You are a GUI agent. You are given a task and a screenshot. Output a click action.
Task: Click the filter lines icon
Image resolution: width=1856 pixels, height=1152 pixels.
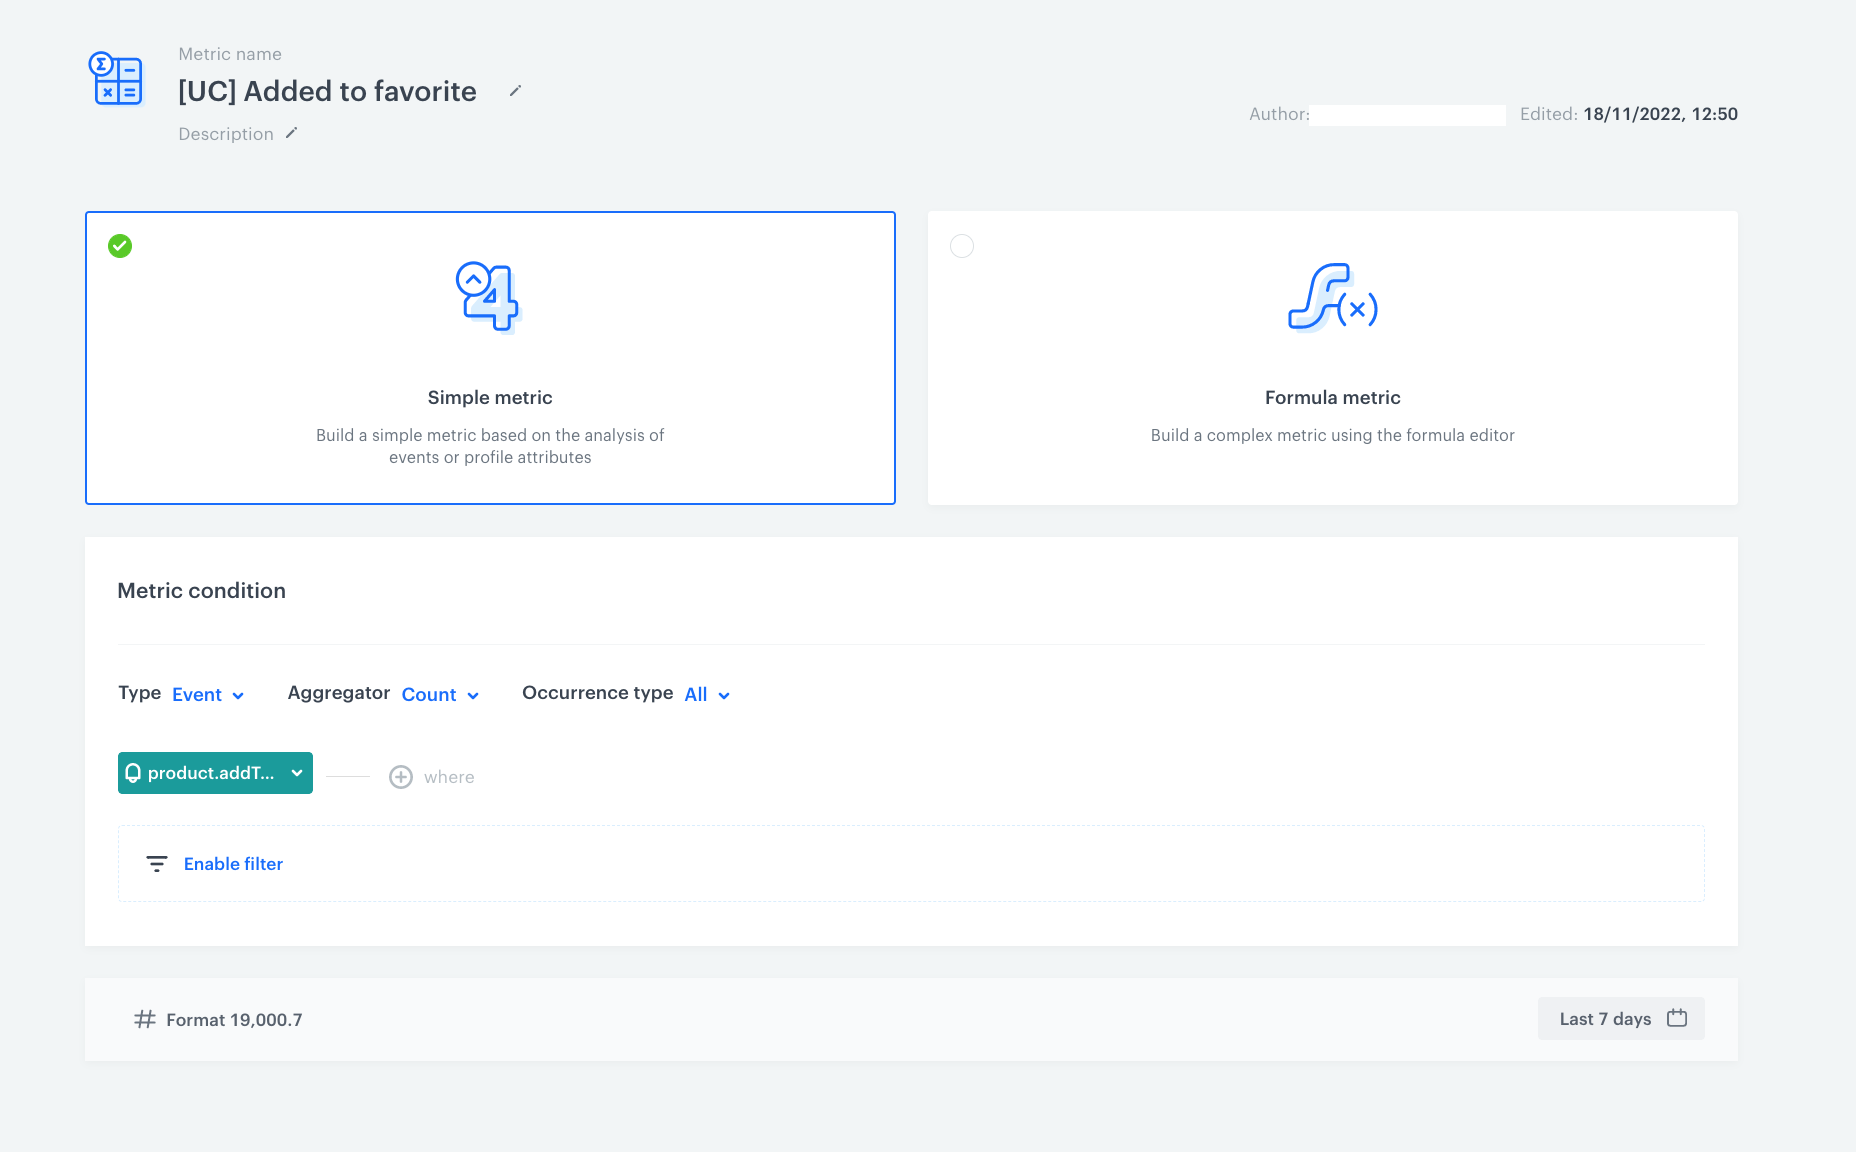click(157, 864)
